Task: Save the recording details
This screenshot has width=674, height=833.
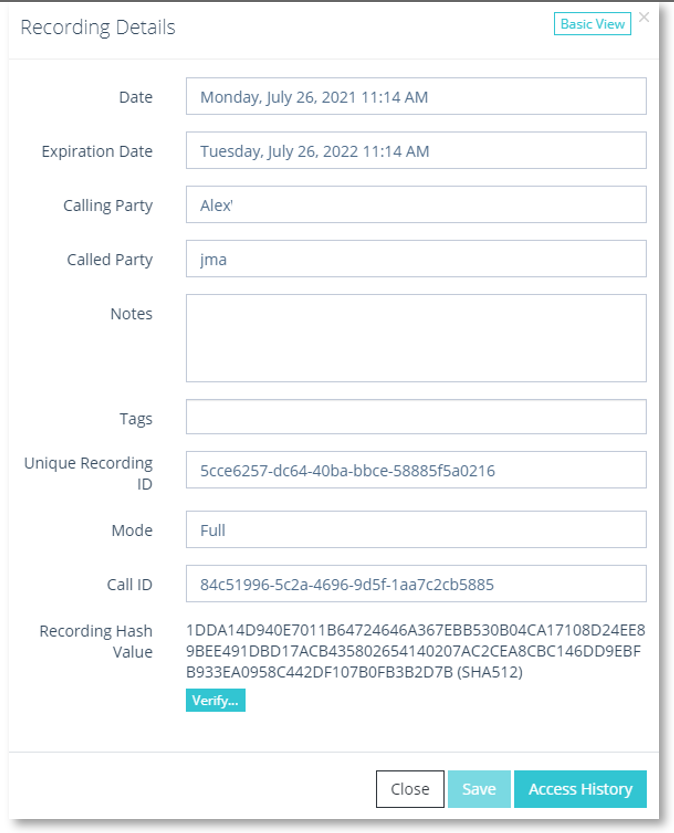Action: pos(479,789)
